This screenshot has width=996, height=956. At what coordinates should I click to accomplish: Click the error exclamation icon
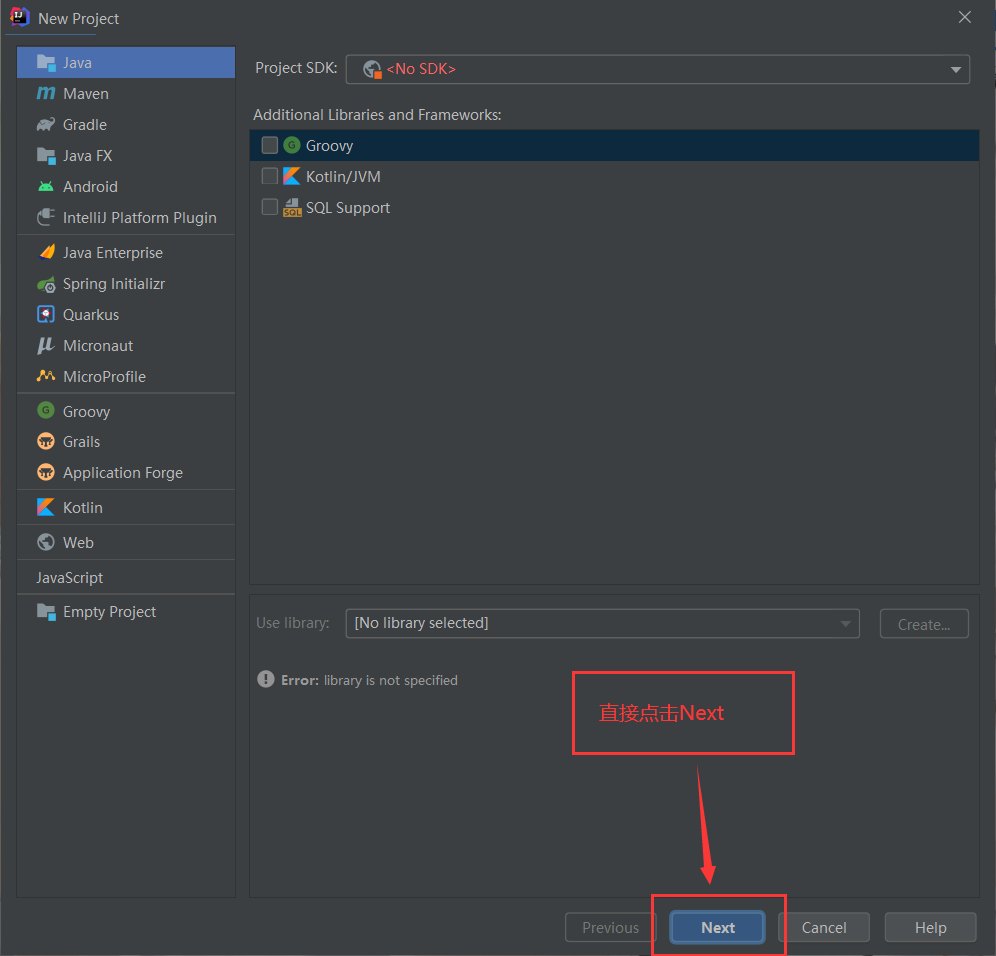266,679
